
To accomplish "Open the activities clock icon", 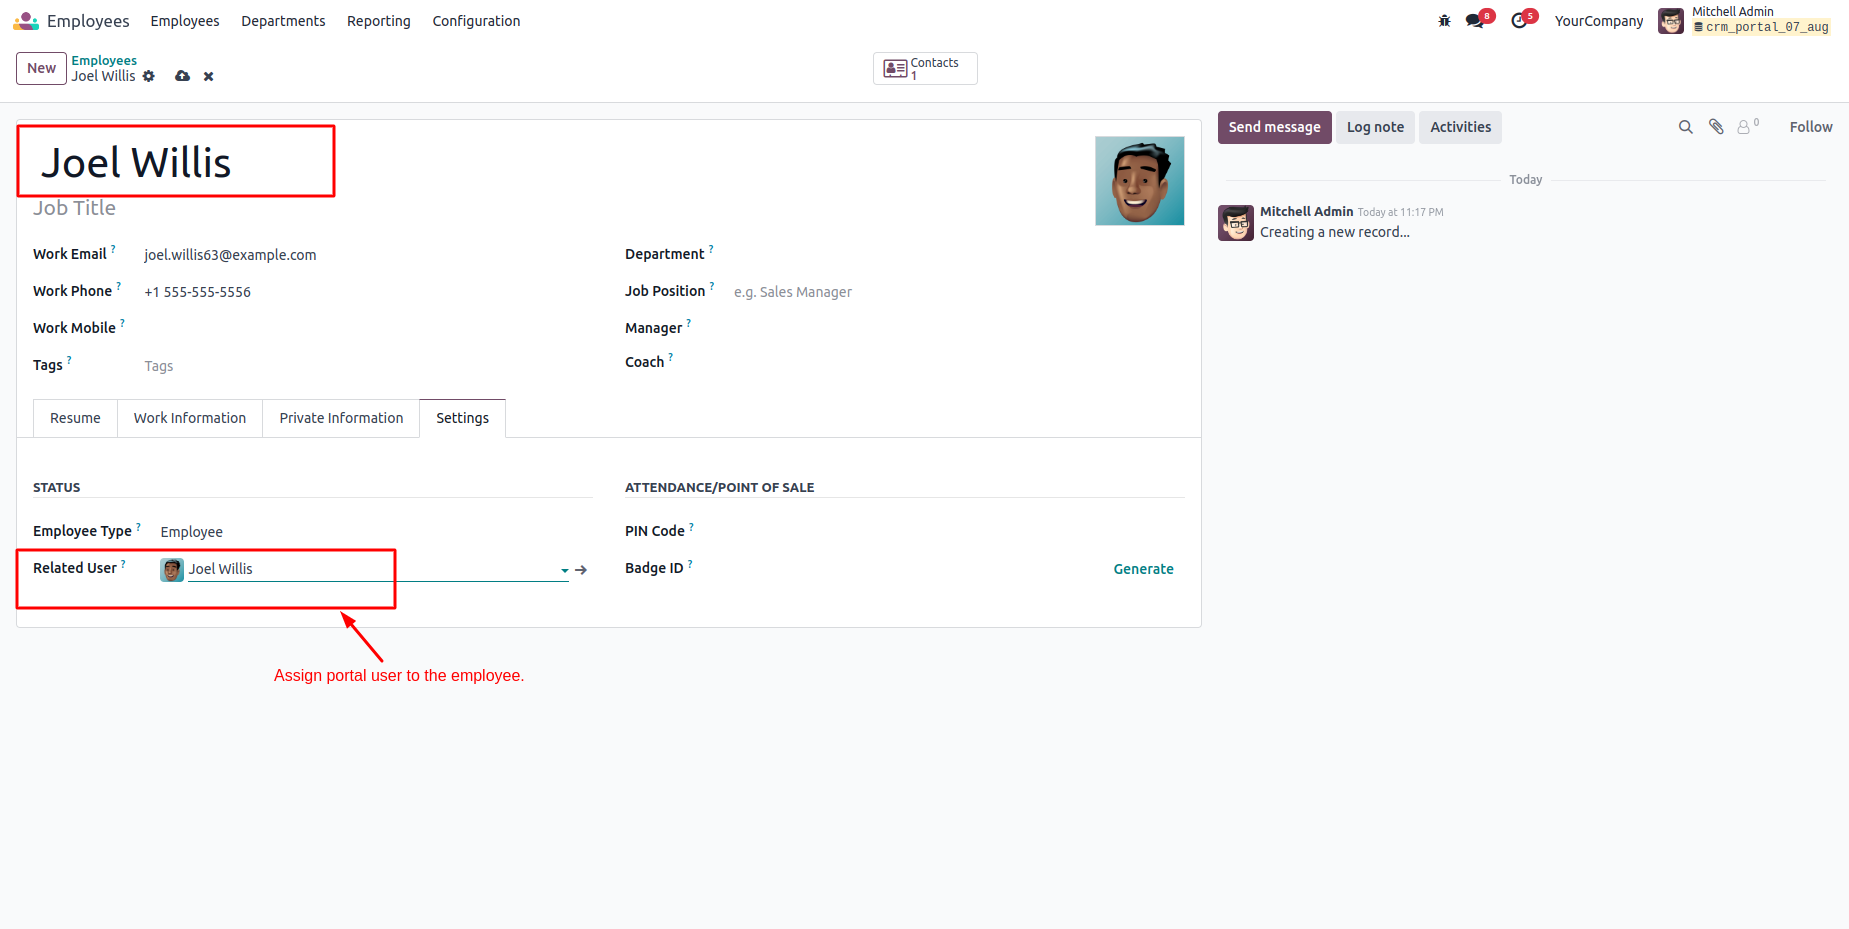I will tap(1519, 21).
